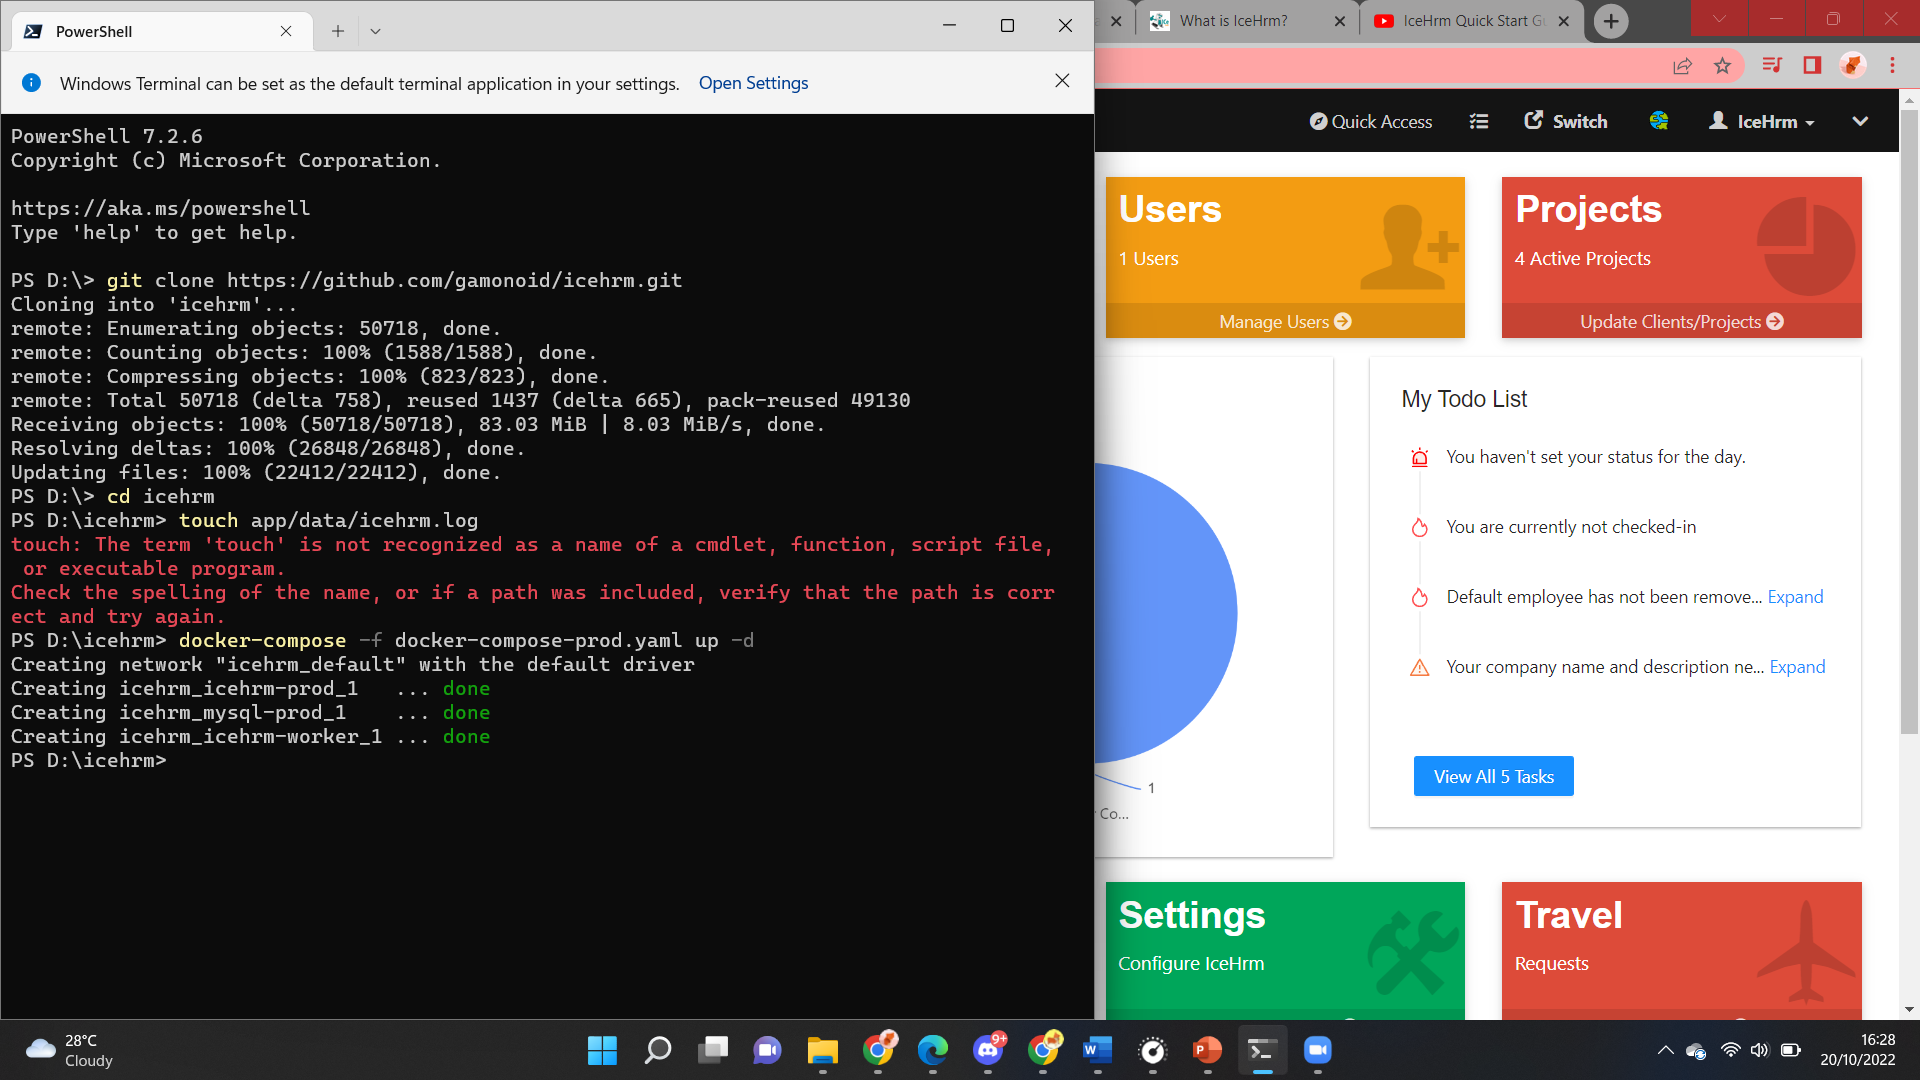The width and height of the screenshot is (1920, 1080).
Task: Share the page via the share icon
Action: (x=1683, y=65)
